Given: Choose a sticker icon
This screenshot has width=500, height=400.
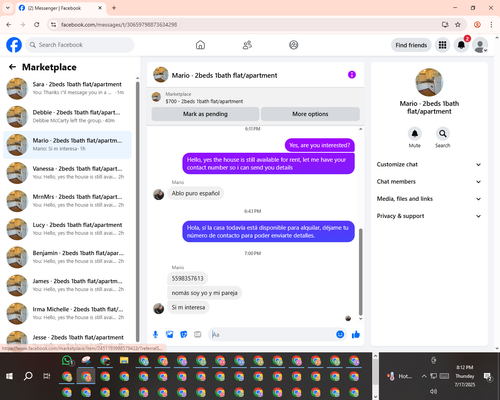Looking at the screenshot, I should point(184,334).
